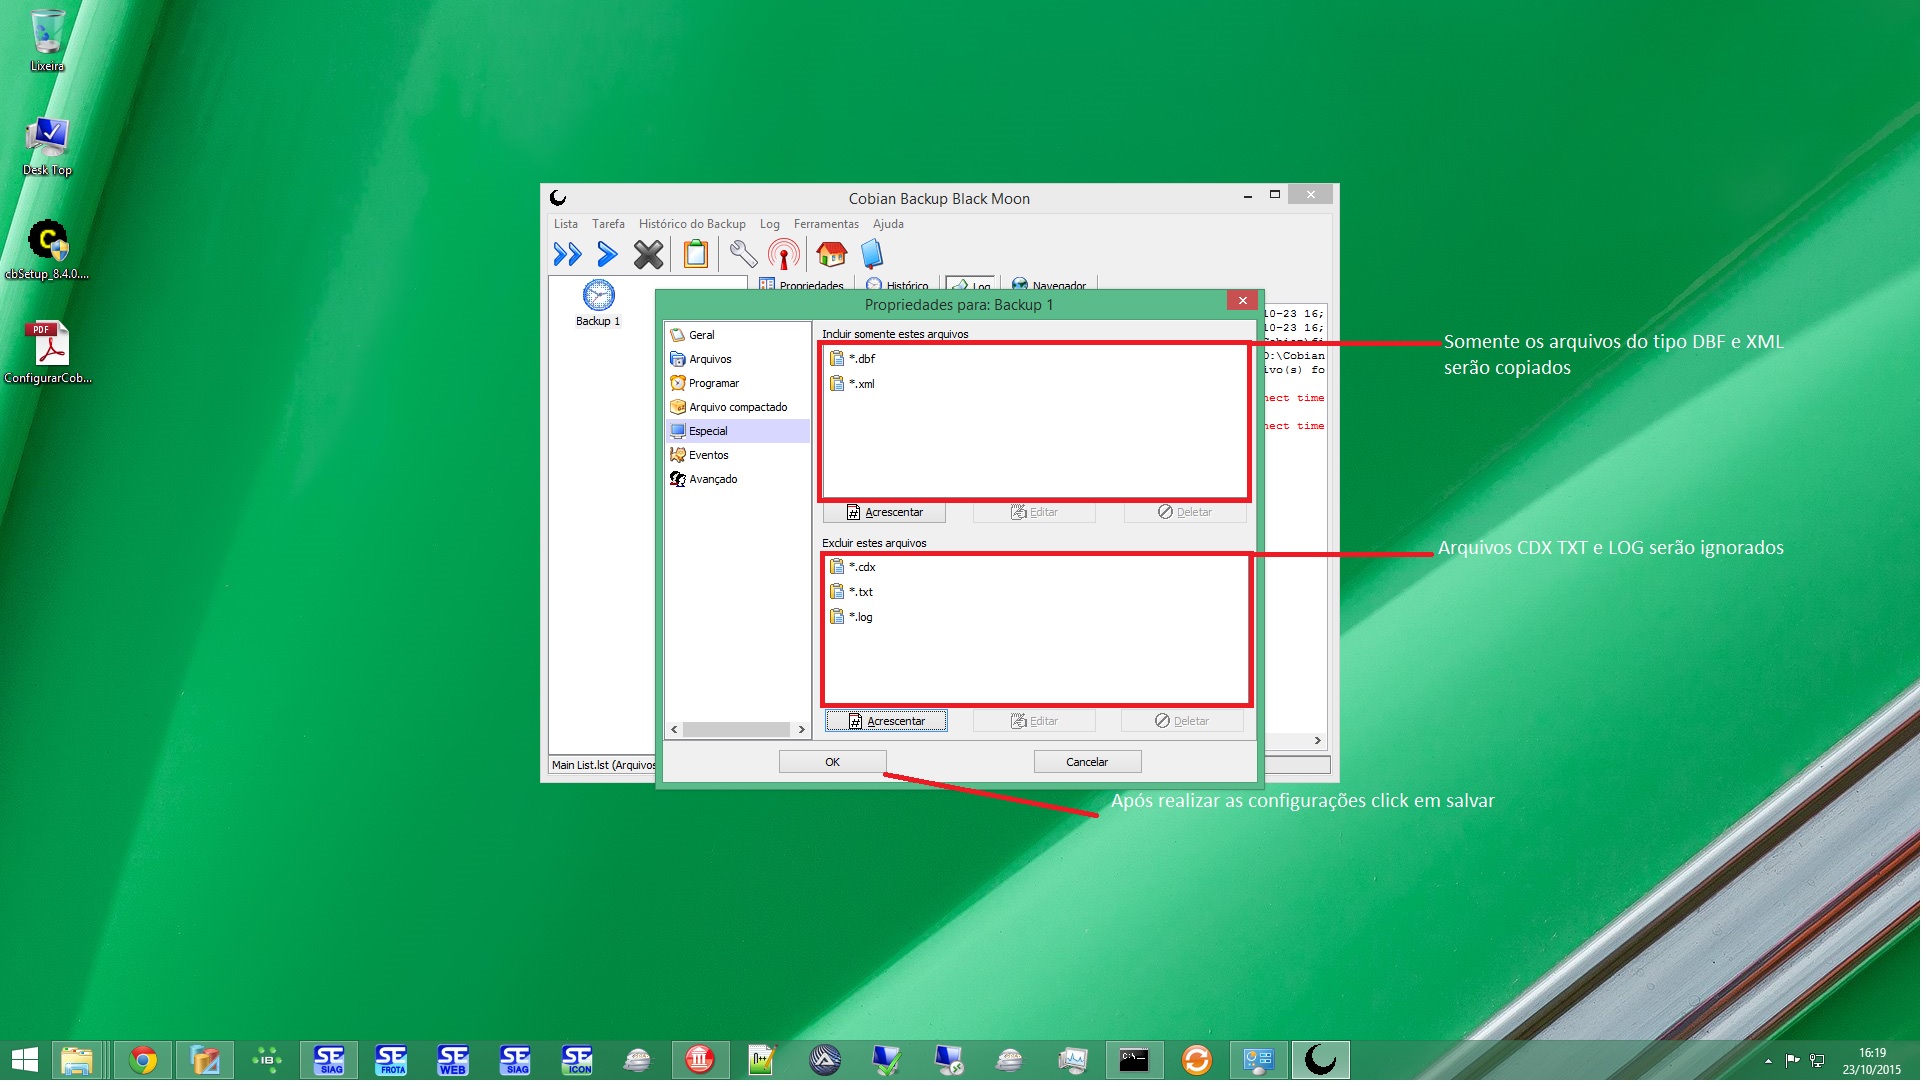This screenshot has height=1086, width=1926.
Task: Select Arquivo compactado in the sidebar
Action: [x=739, y=408]
